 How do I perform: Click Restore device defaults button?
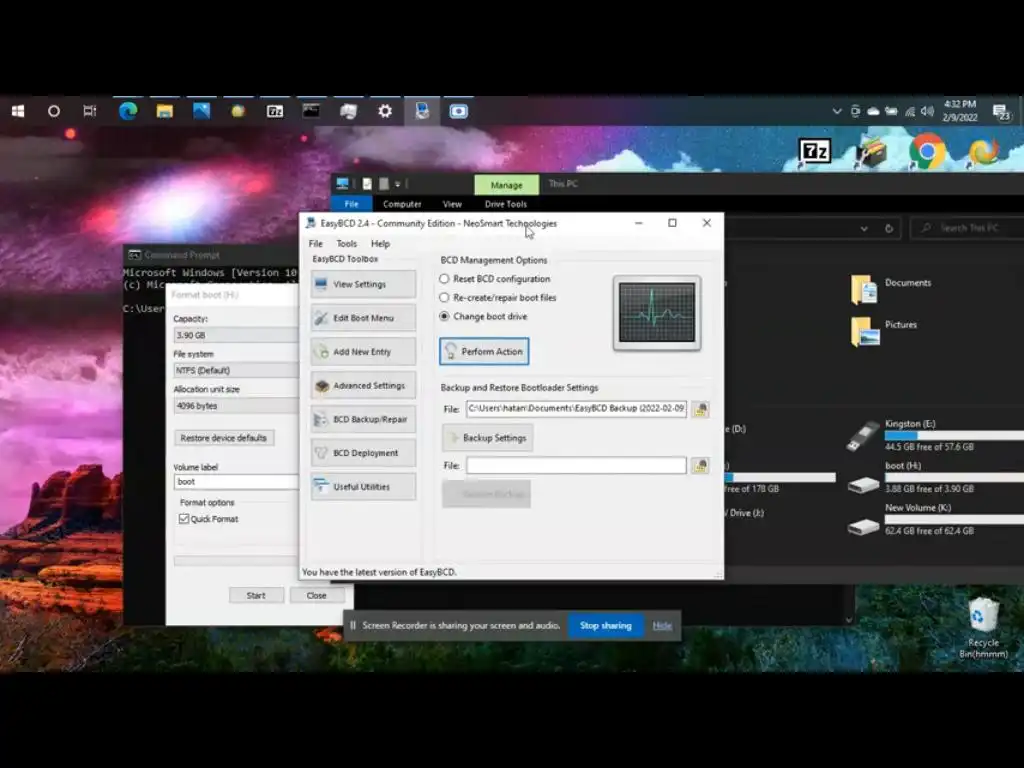pyautogui.click(x=224, y=438)
